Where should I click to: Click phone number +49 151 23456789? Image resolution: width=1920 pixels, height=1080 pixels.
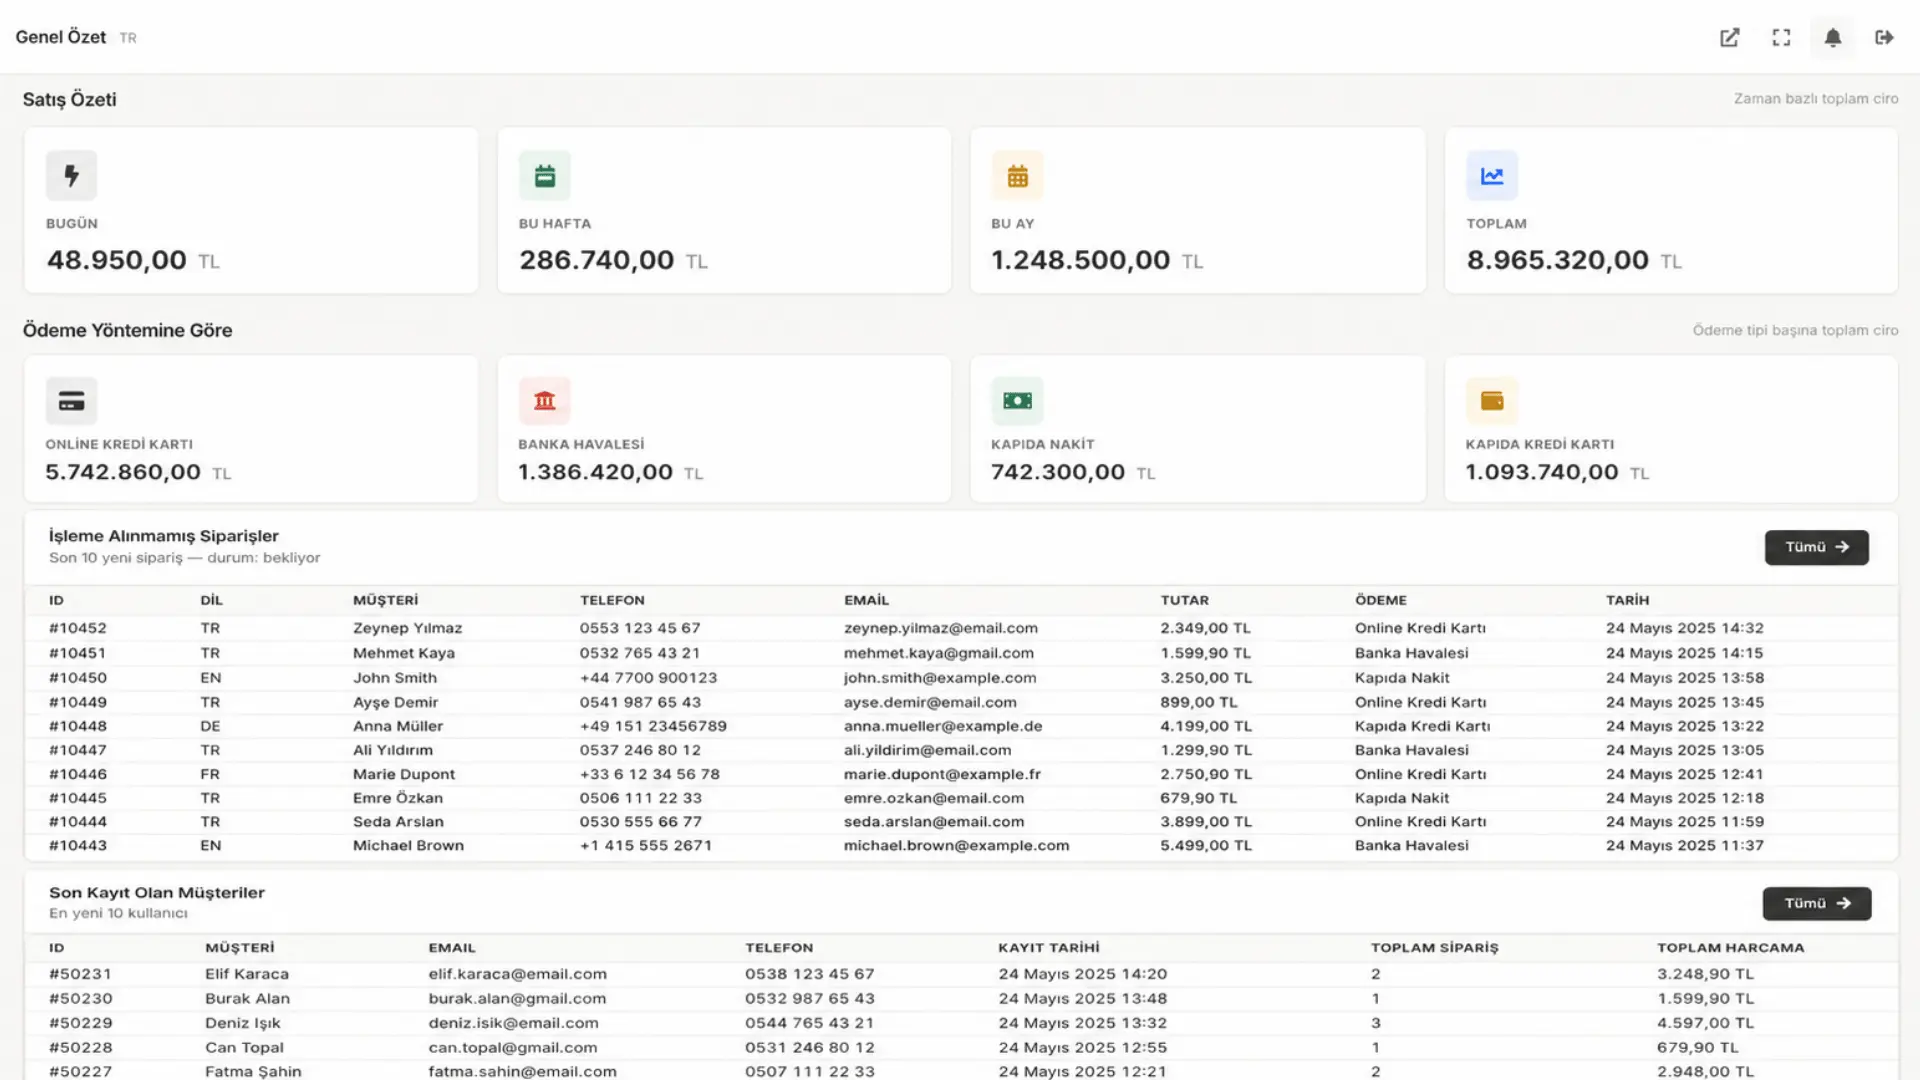[x=653, y=726]
